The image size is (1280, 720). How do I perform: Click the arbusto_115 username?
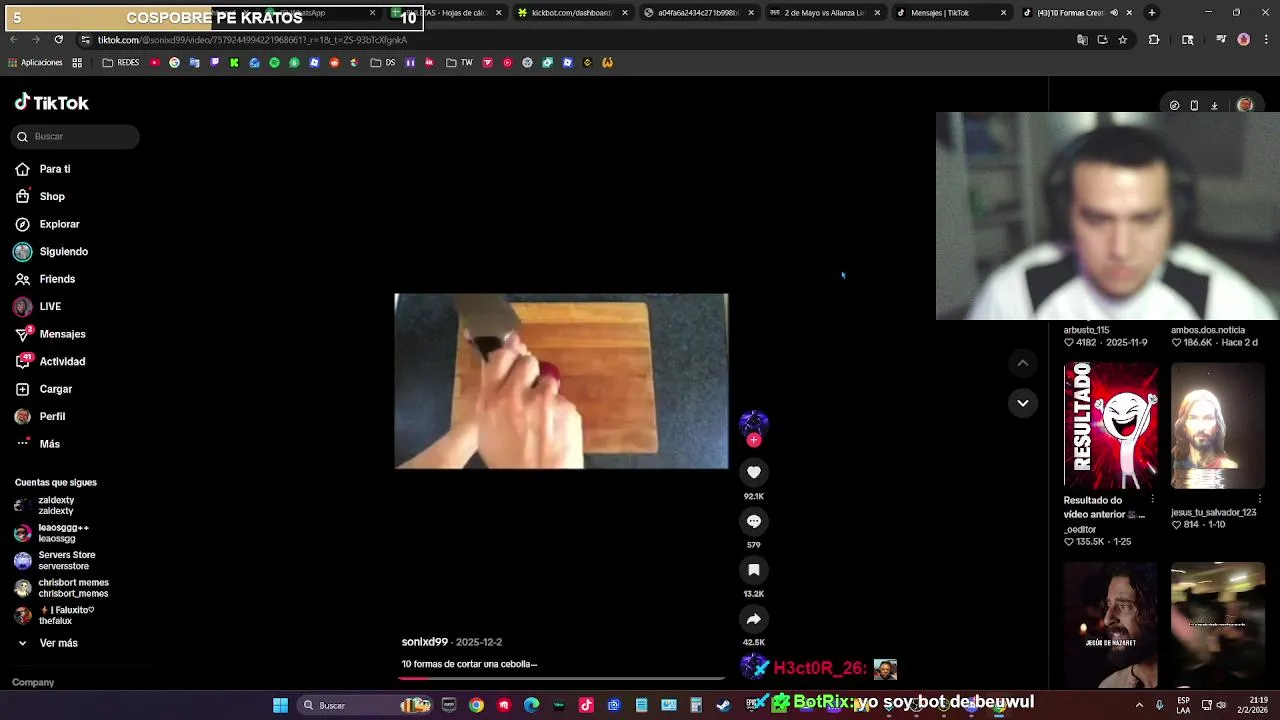pos(1086,330)
